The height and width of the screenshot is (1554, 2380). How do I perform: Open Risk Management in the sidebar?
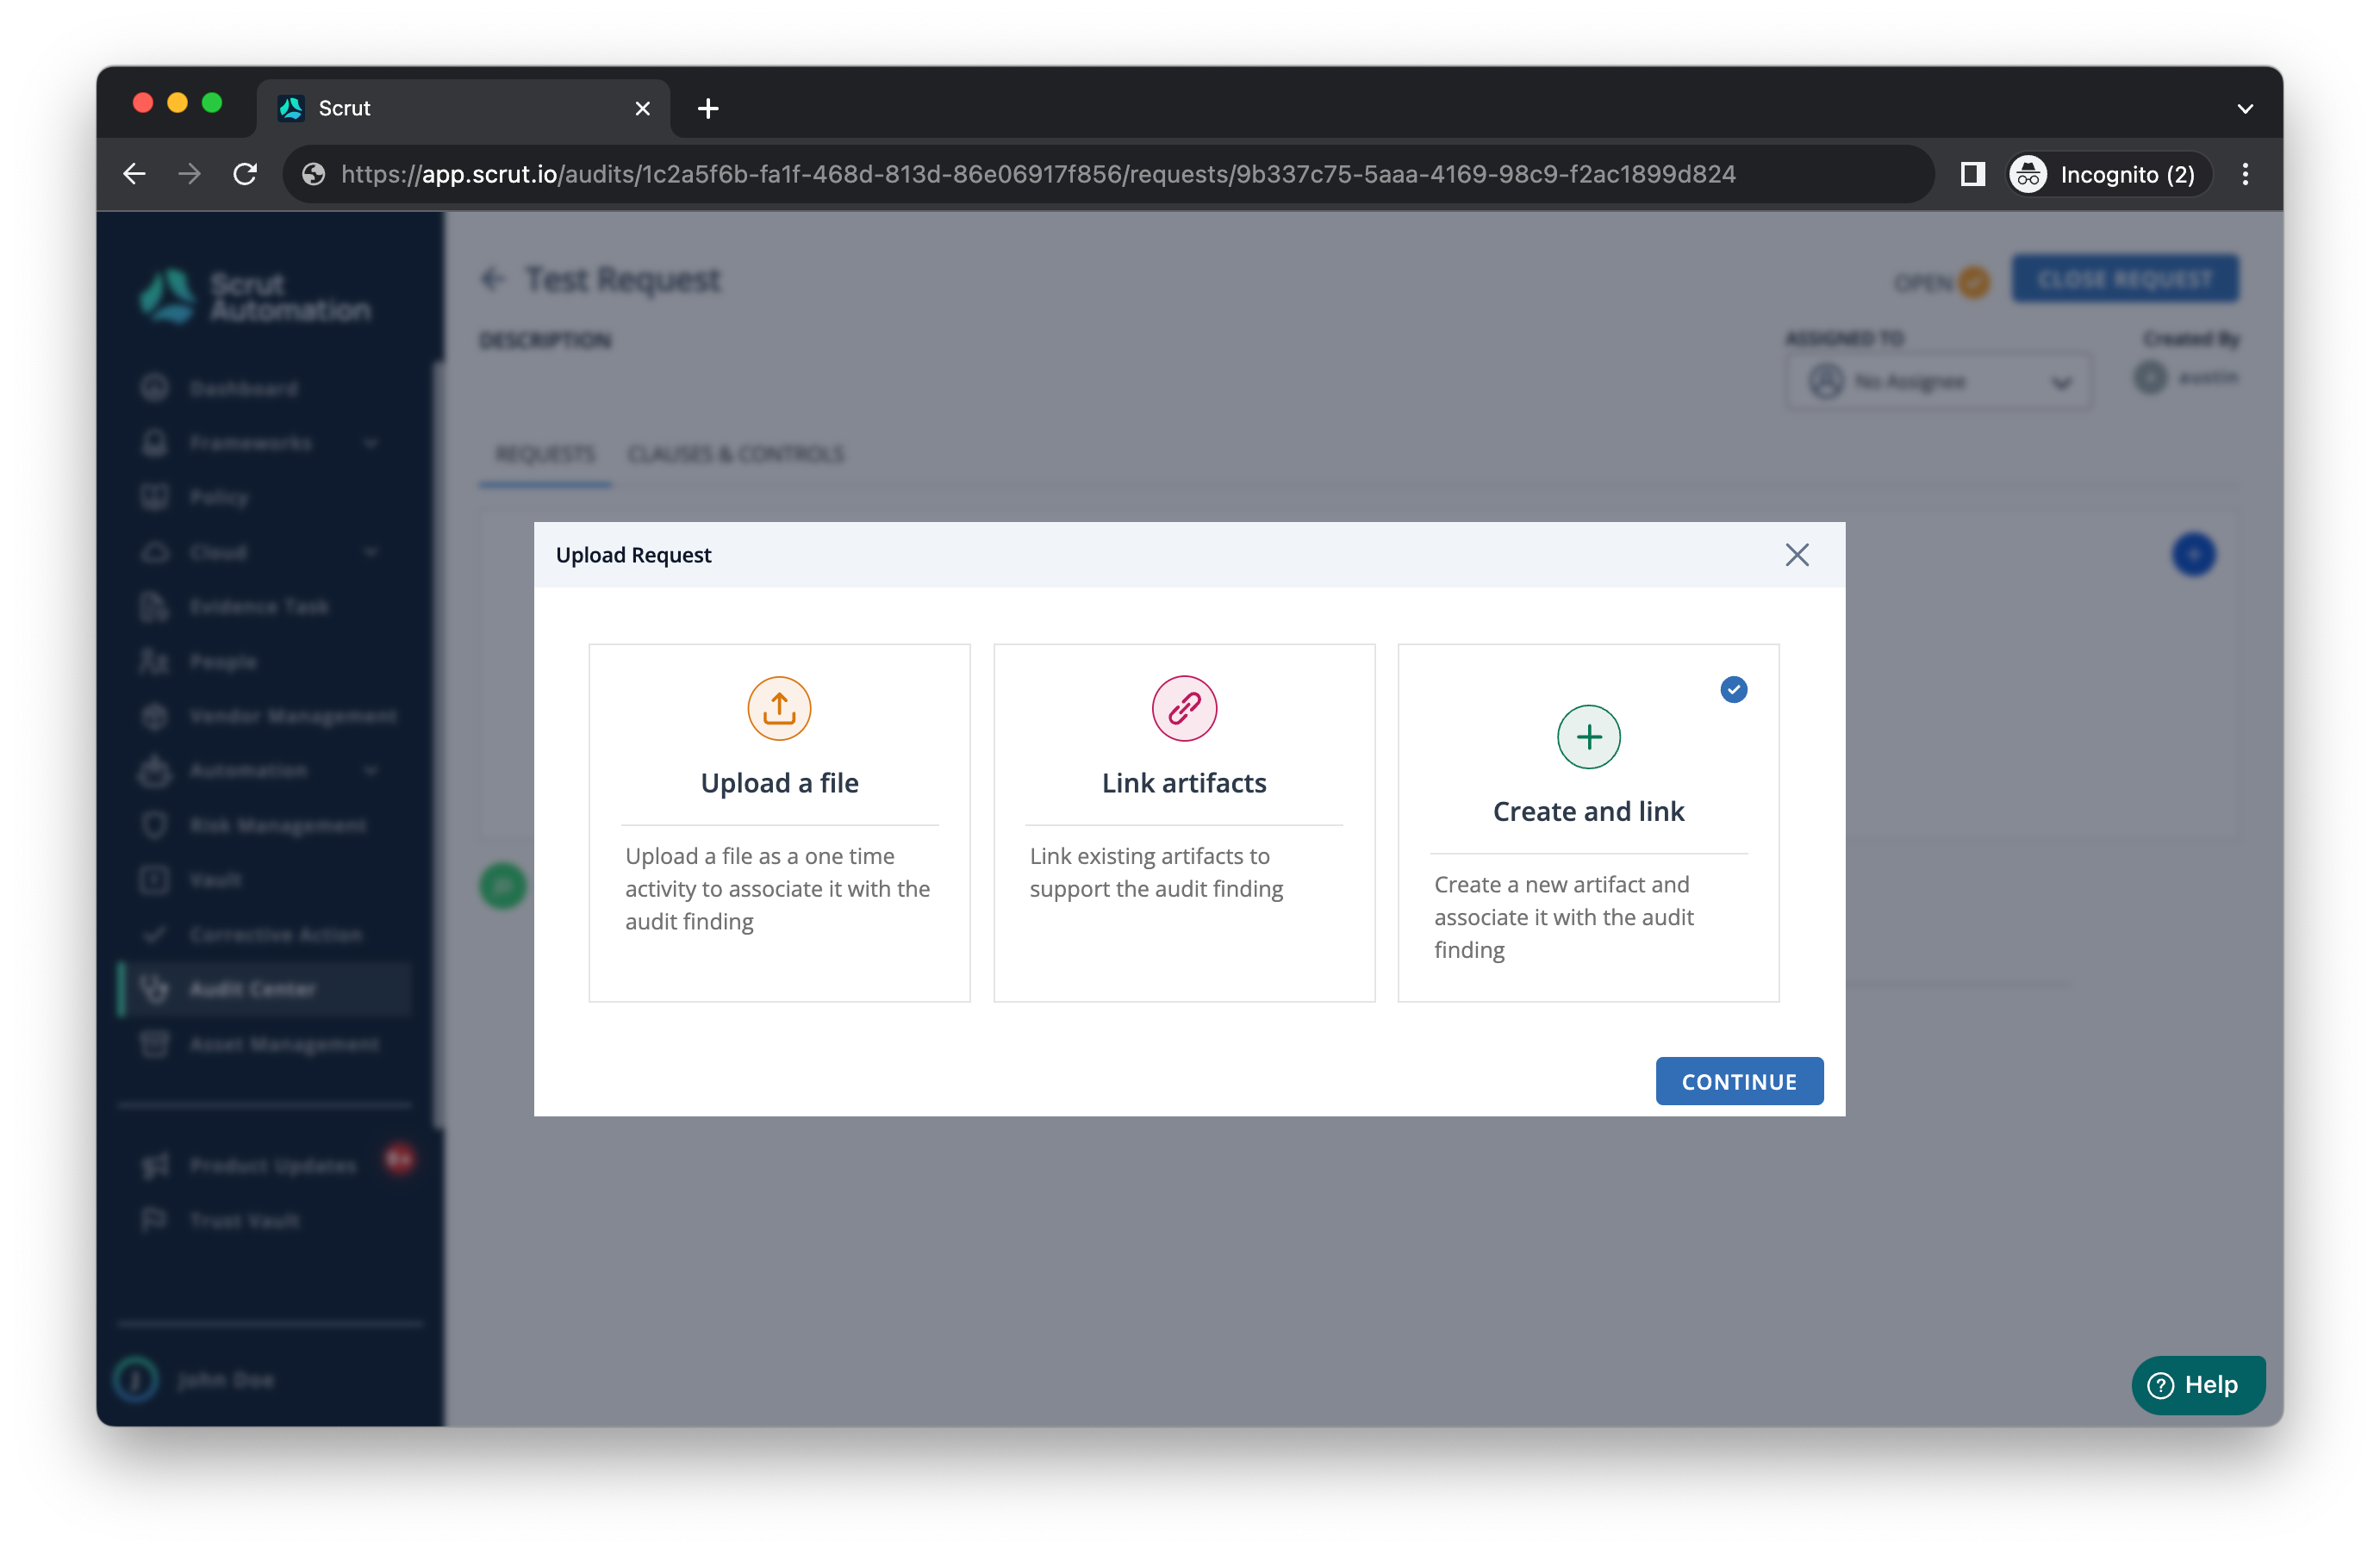(277, 825)
